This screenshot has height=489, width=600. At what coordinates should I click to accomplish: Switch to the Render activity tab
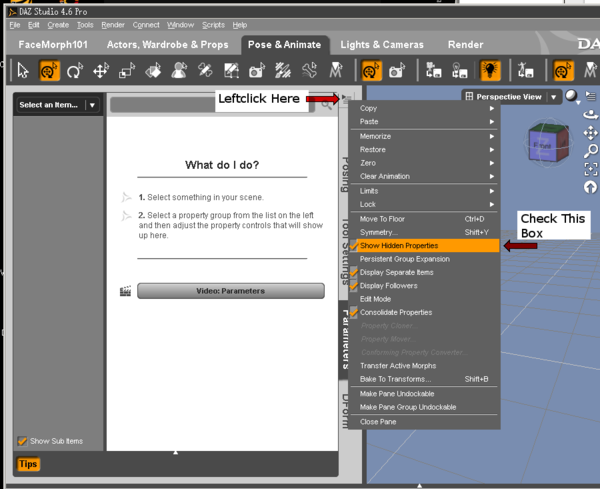tap(465, 45)
